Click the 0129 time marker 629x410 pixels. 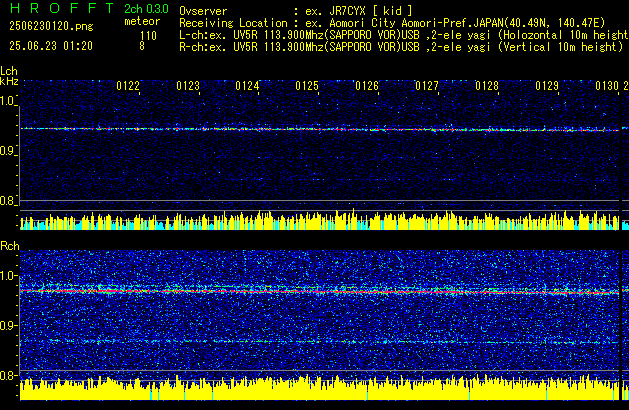pos(547,86)
